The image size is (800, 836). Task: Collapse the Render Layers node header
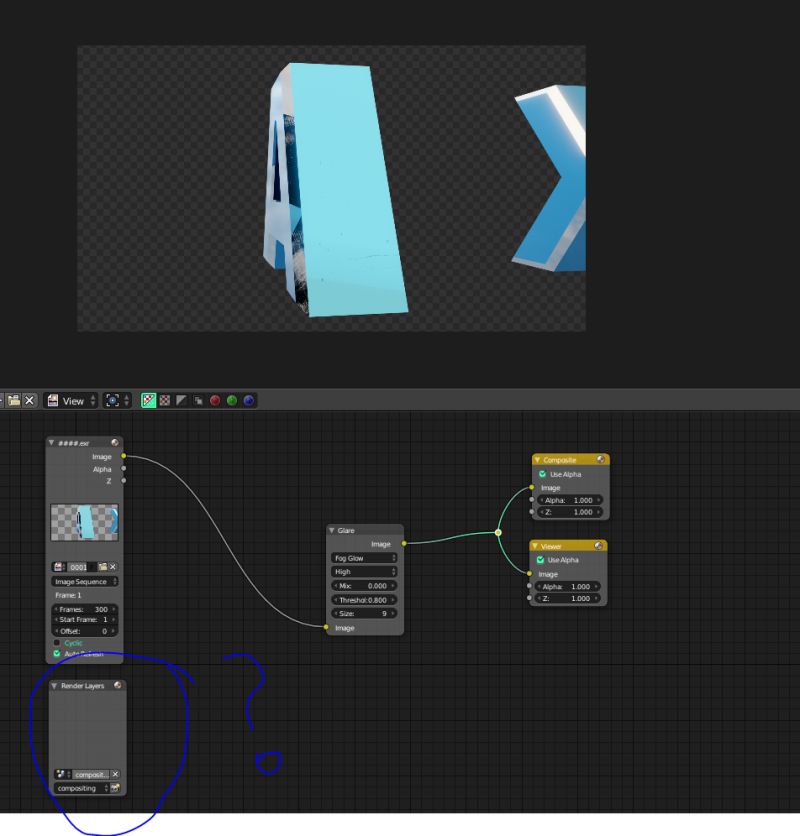point(54,685)
